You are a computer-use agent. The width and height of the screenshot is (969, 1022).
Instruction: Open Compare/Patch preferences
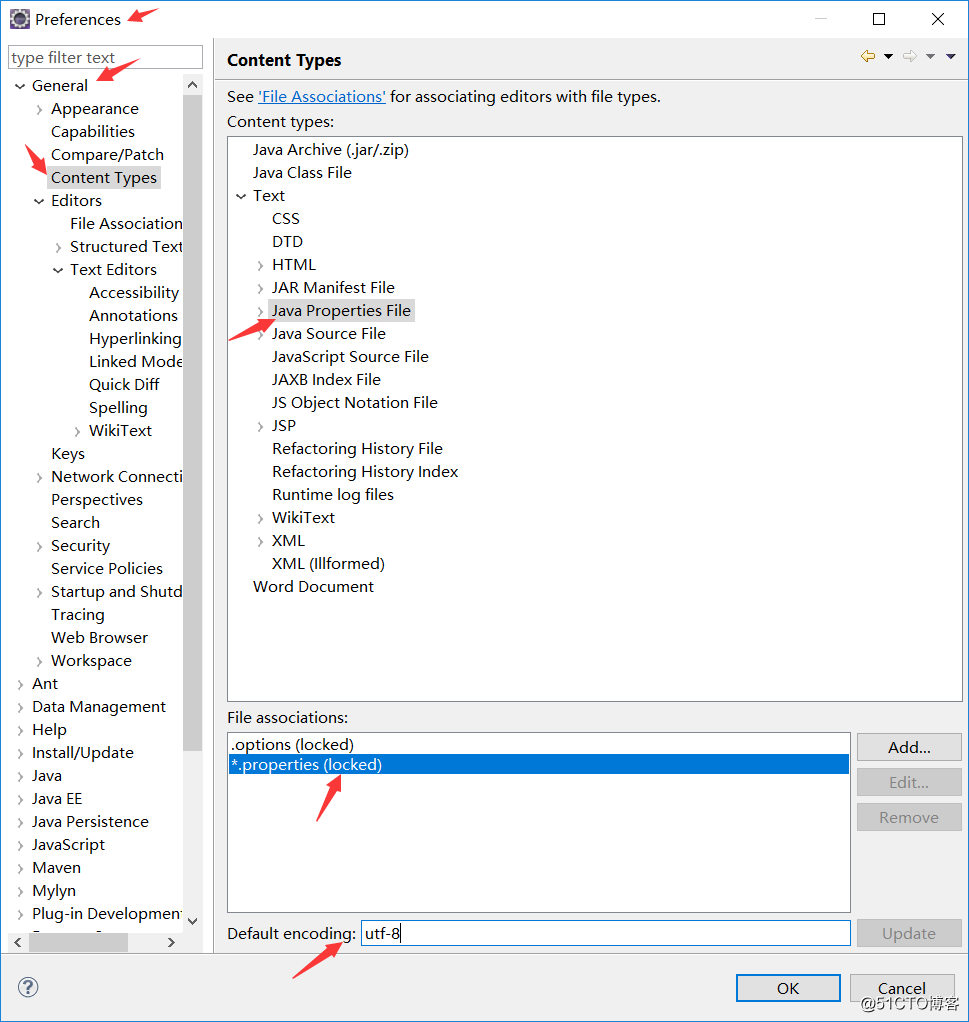(x=107, y=154)
